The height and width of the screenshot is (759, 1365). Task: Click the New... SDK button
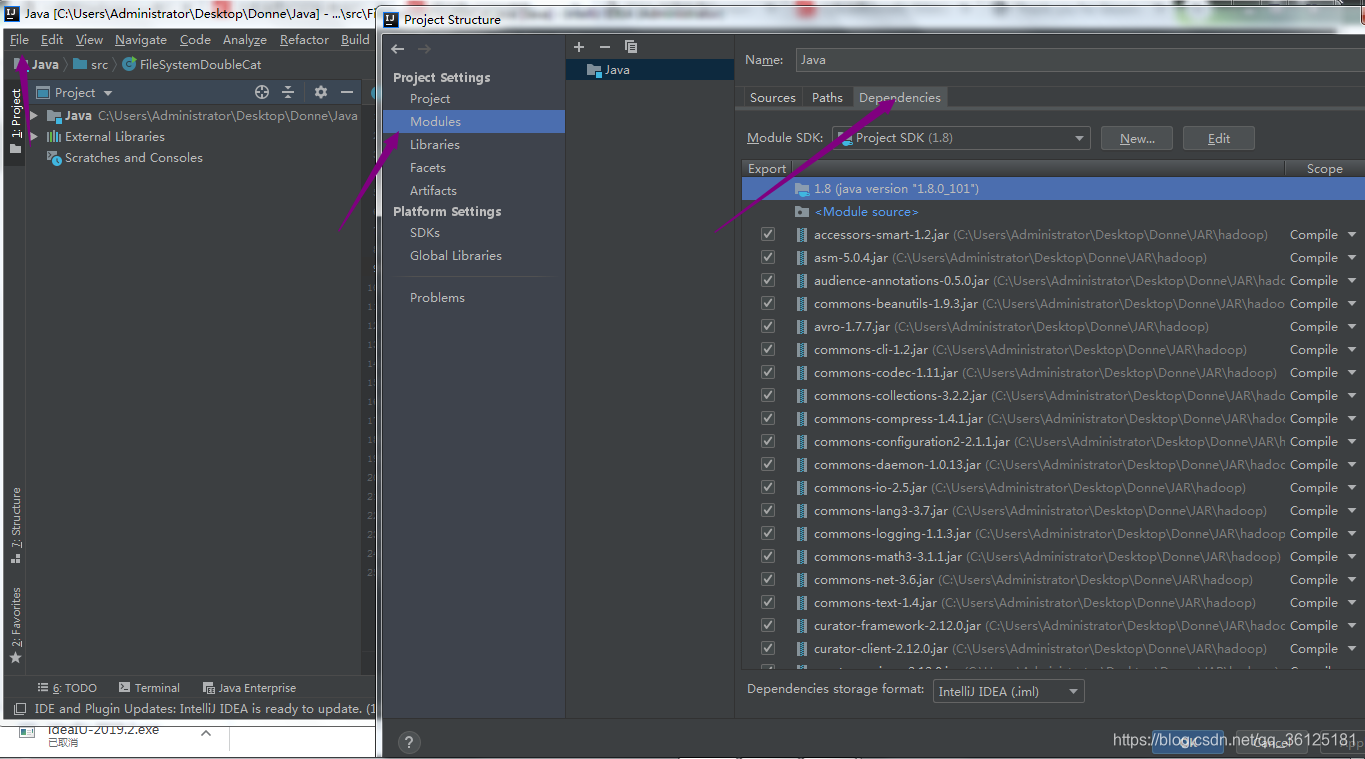coord(1137,139)
